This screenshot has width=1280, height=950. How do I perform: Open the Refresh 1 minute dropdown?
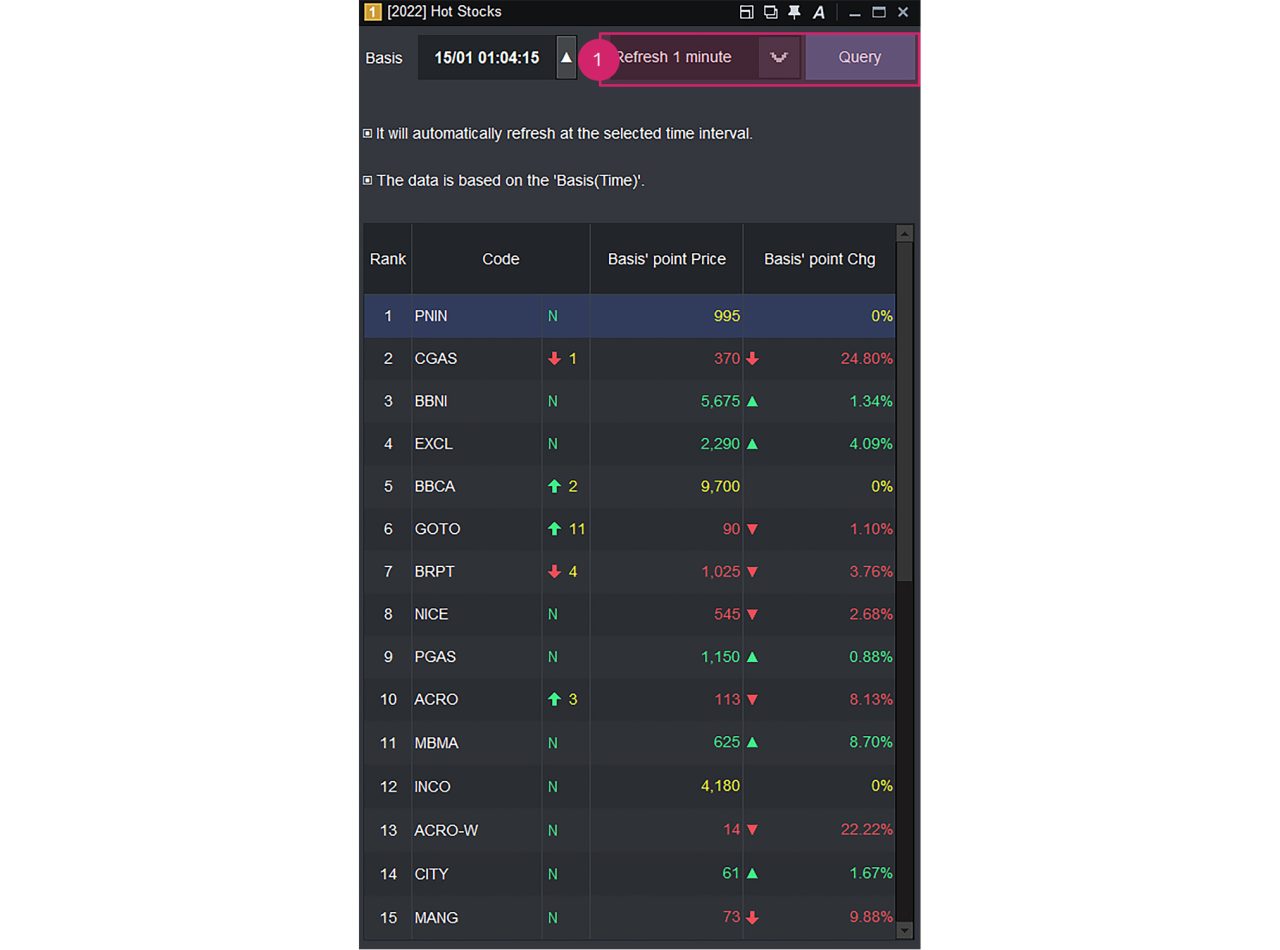(779, 57)
